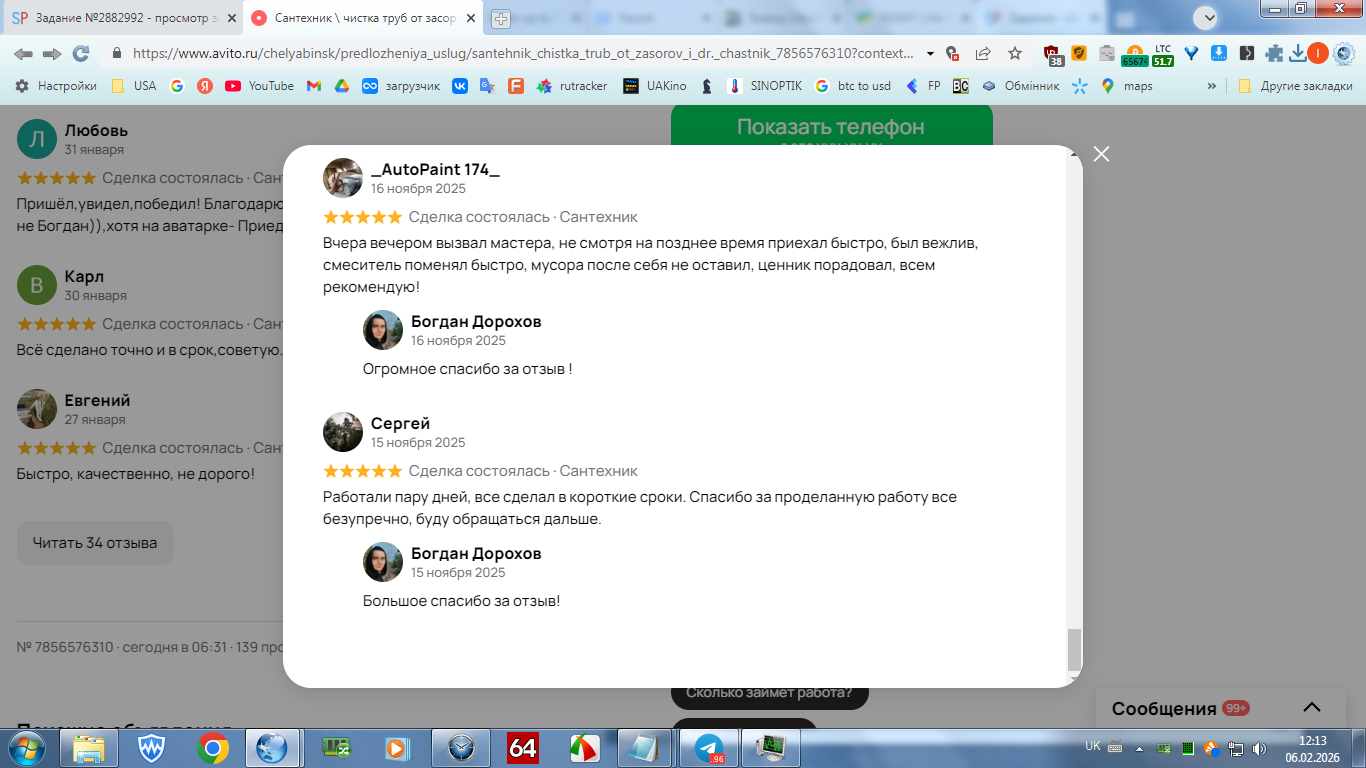Open the tab search dropdown arrow
Viewport: 1366px width, 768px height.
[1209, 18]
